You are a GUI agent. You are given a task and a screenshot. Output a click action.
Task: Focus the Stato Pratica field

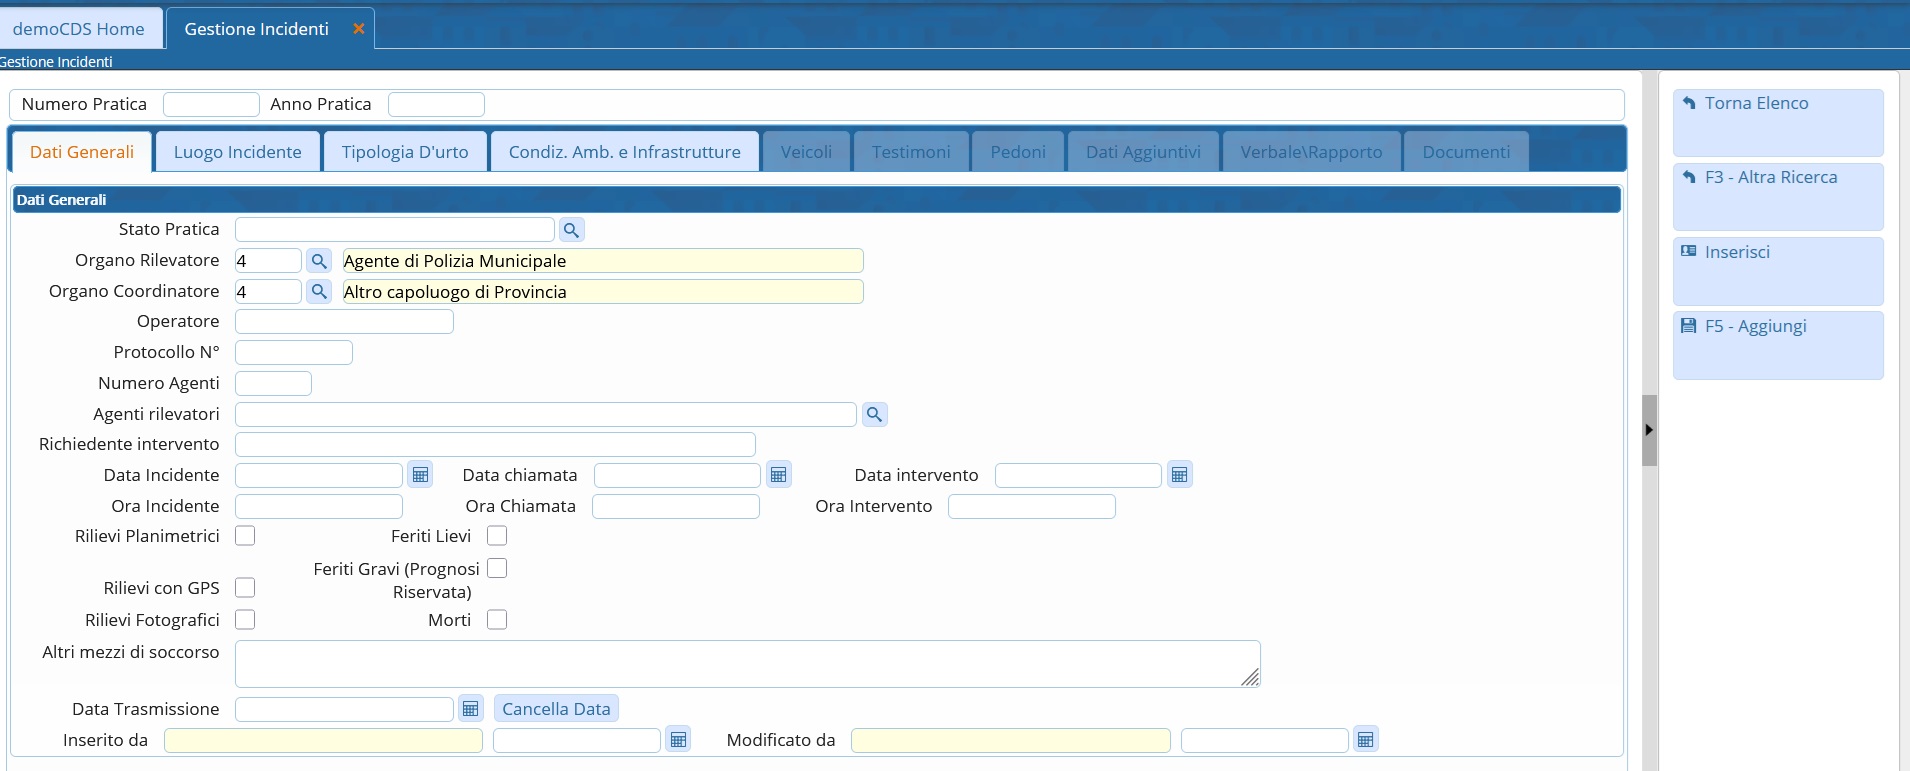(x=394, y=230)
